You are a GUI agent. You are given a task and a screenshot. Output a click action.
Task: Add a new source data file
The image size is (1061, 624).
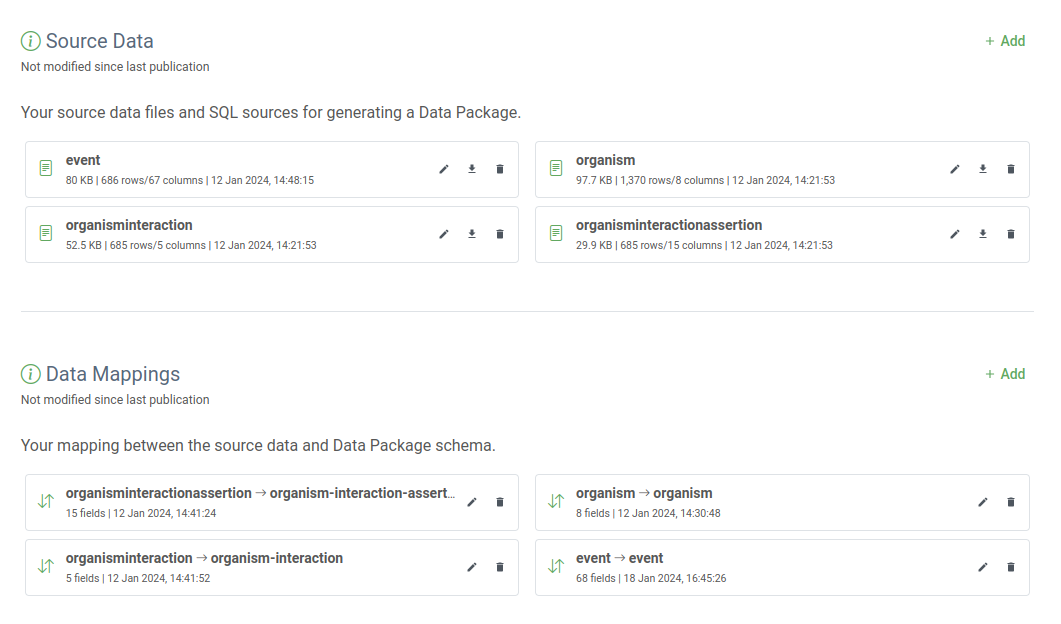1005,41
